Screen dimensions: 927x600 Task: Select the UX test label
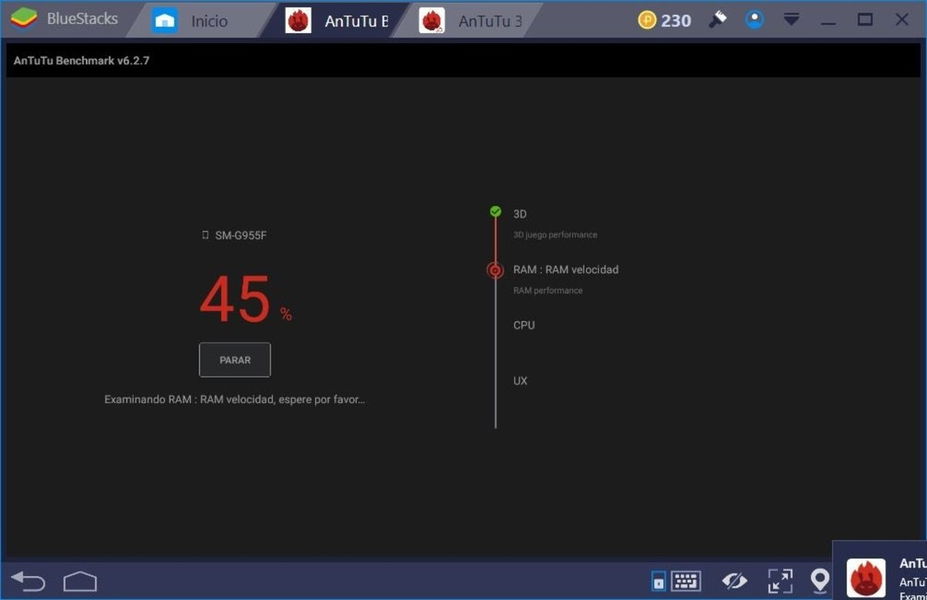click(x=520, y=381)
